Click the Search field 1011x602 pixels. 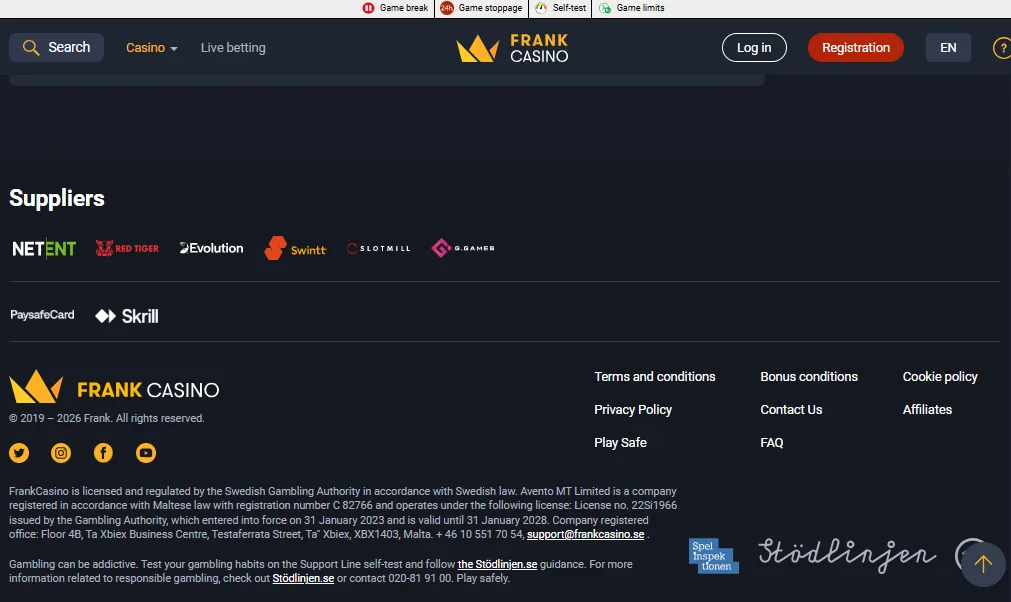pos(56,48)
